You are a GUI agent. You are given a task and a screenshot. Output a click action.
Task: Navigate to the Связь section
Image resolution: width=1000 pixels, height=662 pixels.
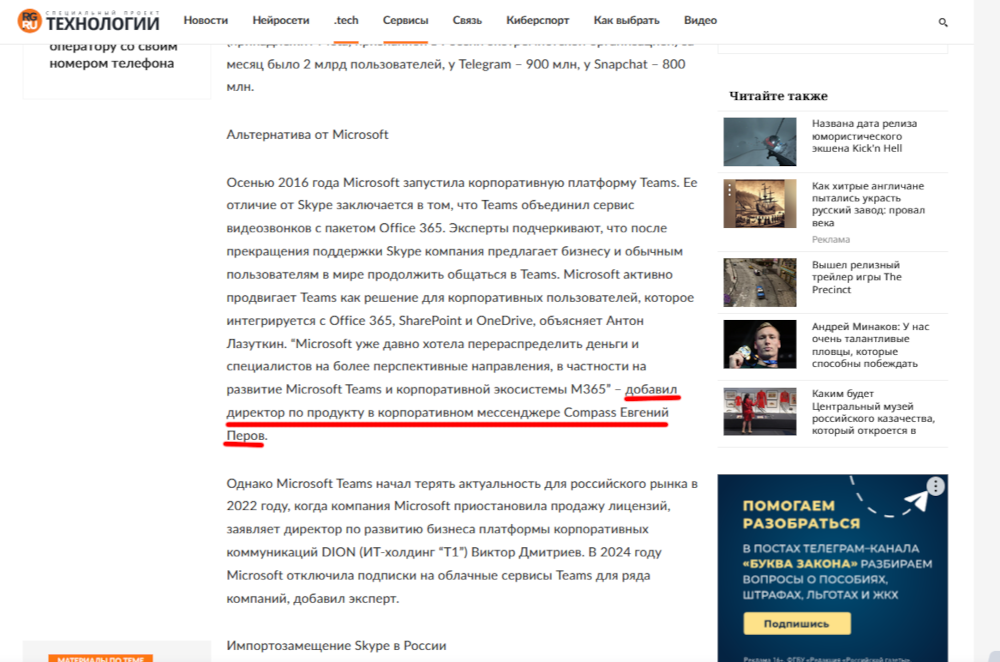click(467, 20)
